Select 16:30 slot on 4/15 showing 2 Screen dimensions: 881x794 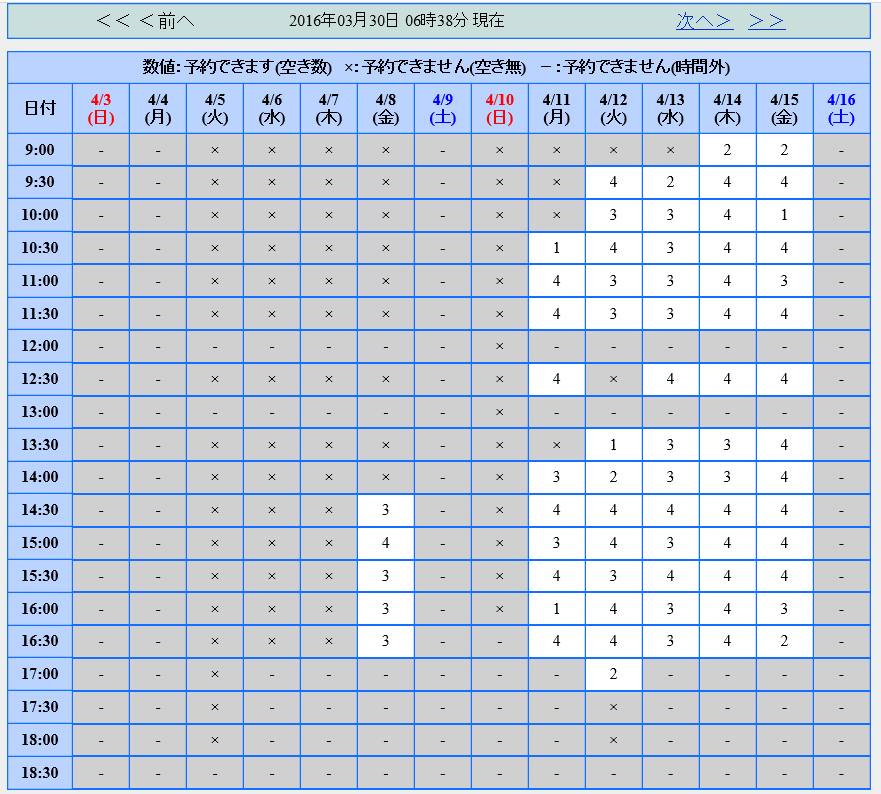click(784, 641)
